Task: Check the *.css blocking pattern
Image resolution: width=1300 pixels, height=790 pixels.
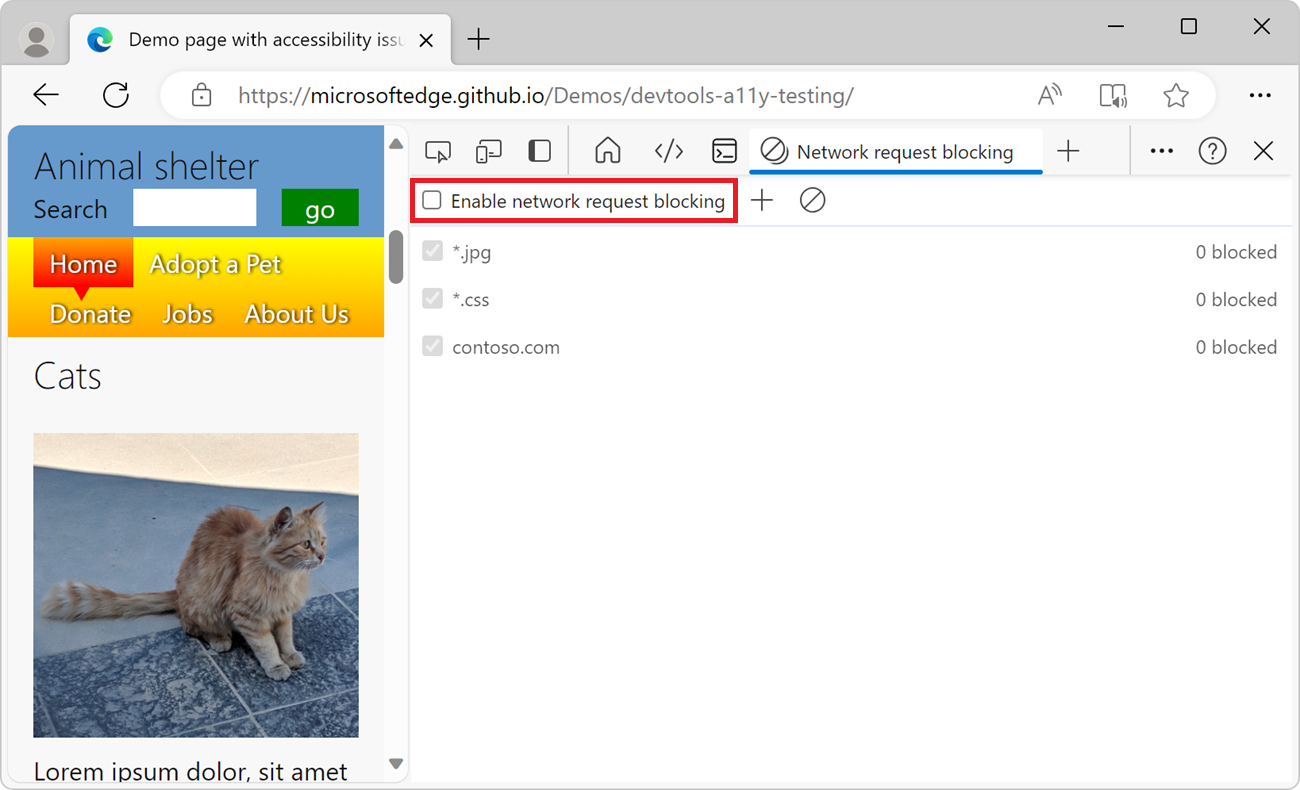Action: pyautogui.click(x=432, y=299)
